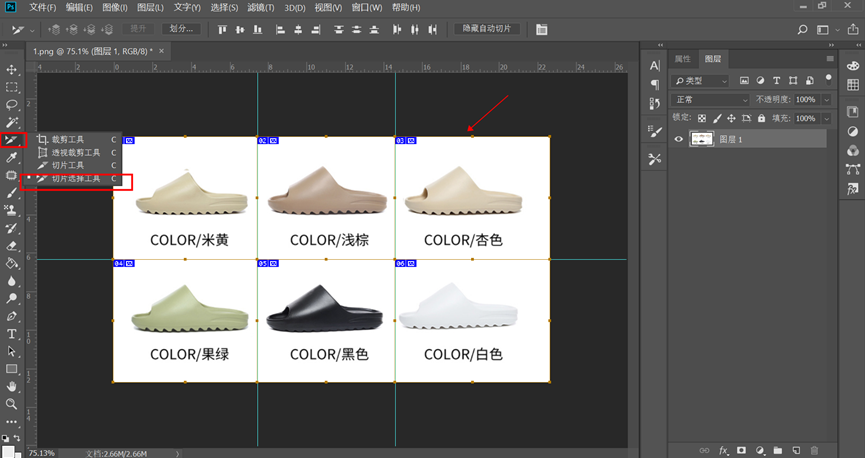Select the Magic Wand tool

point(12,122)
